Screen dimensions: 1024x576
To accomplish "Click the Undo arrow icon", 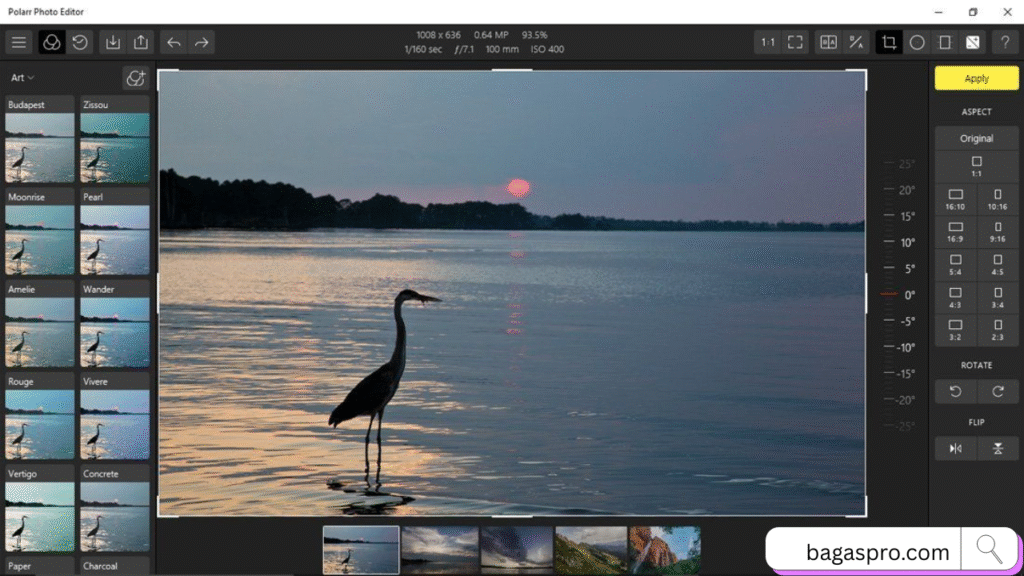I will pyautogui.click(x=172, y=42).
